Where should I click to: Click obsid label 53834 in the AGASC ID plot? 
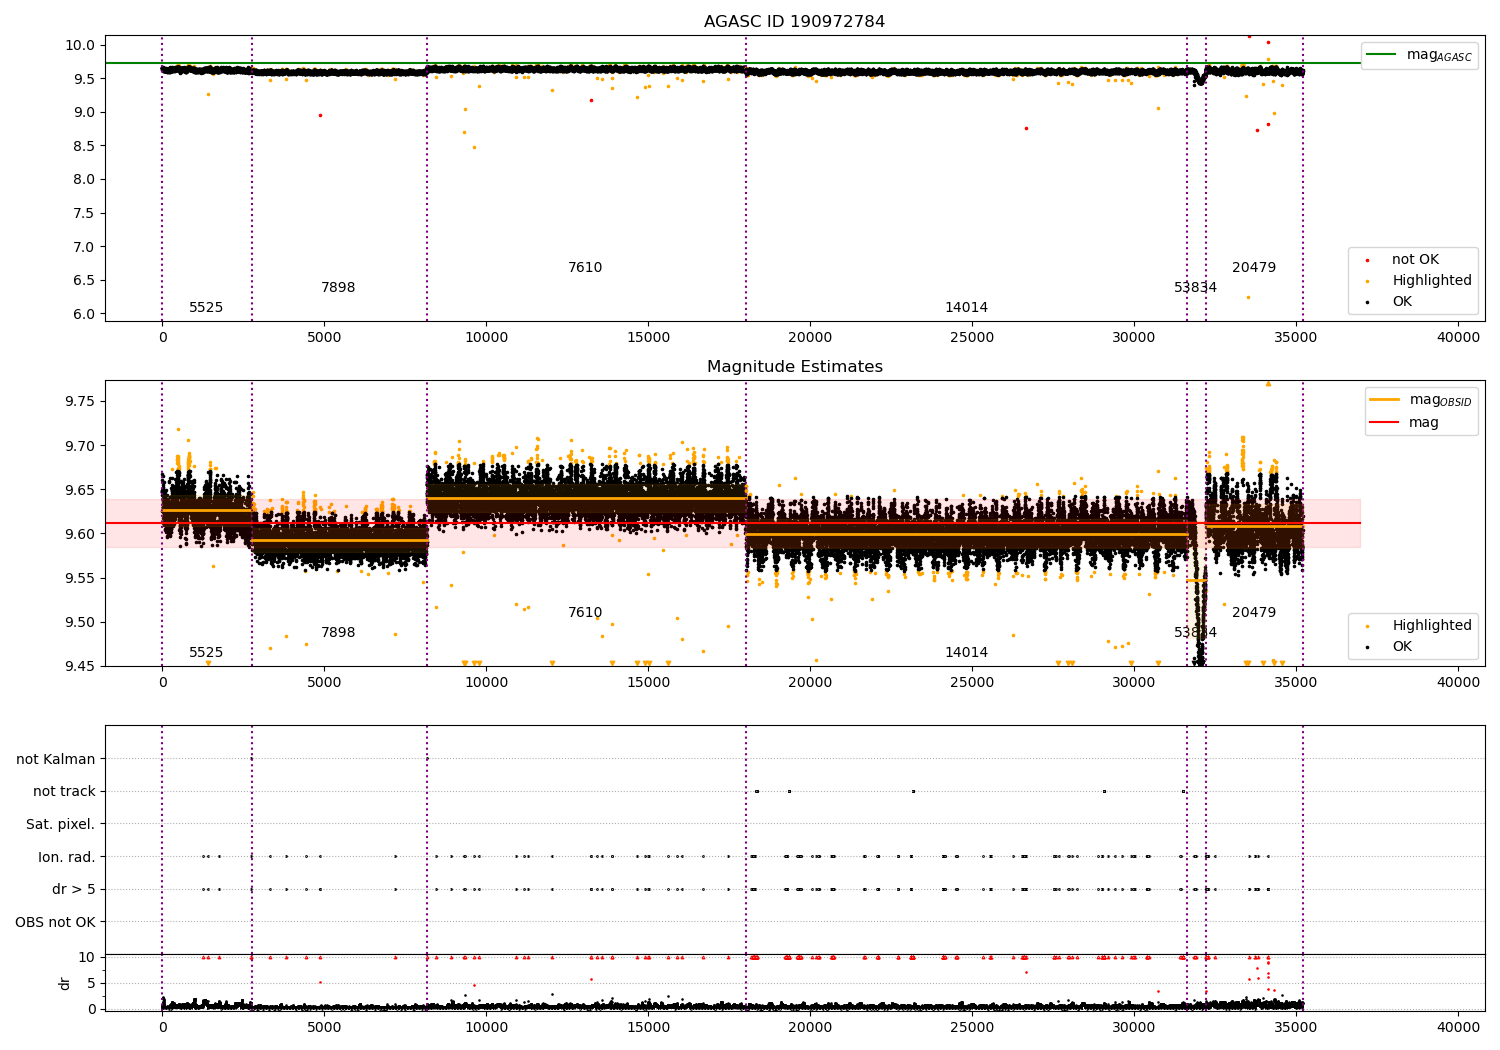pos(1195,288)
